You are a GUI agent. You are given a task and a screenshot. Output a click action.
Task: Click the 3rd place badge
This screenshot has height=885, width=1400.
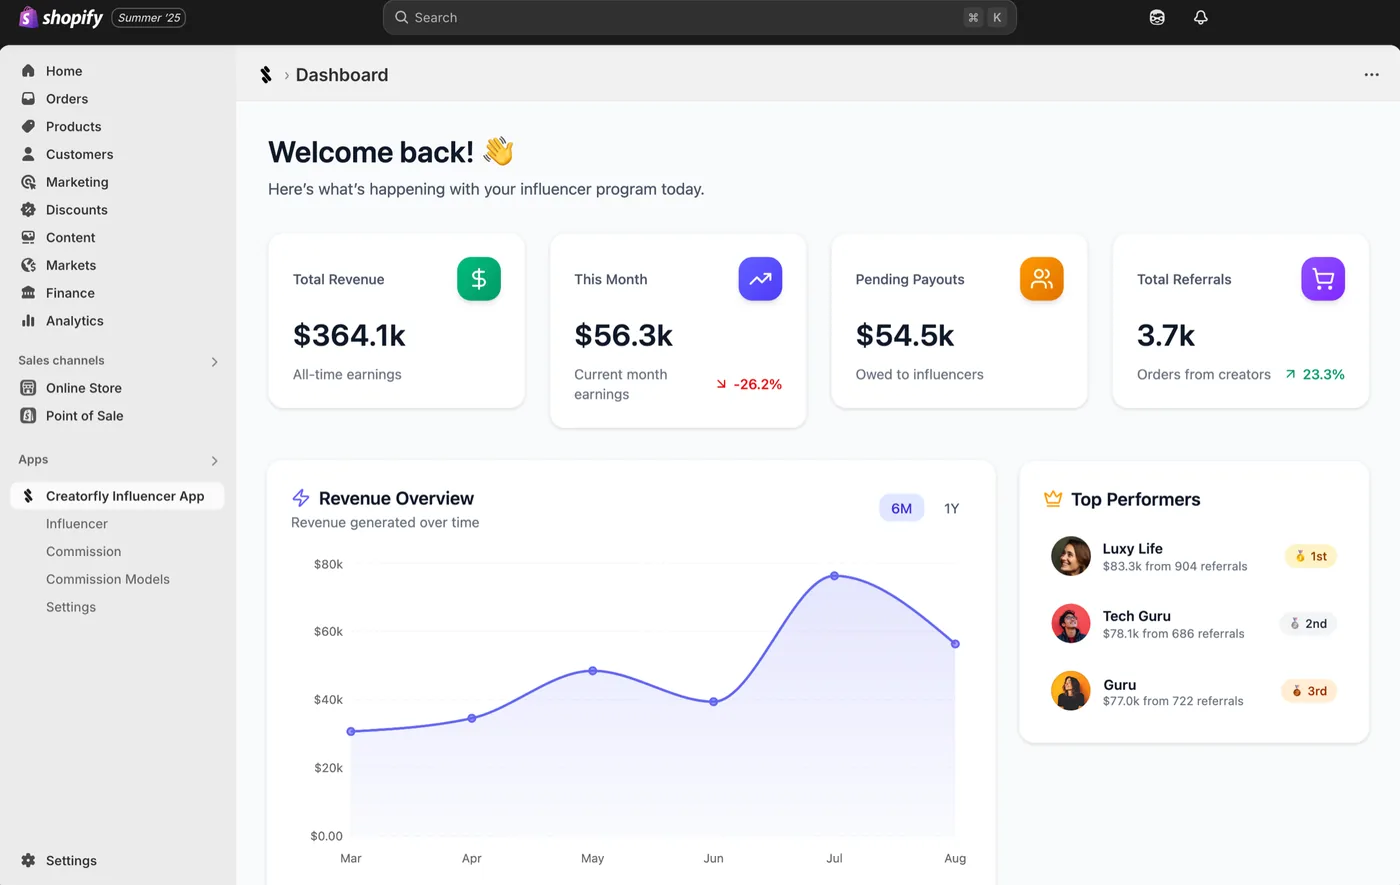point(1309,691)
